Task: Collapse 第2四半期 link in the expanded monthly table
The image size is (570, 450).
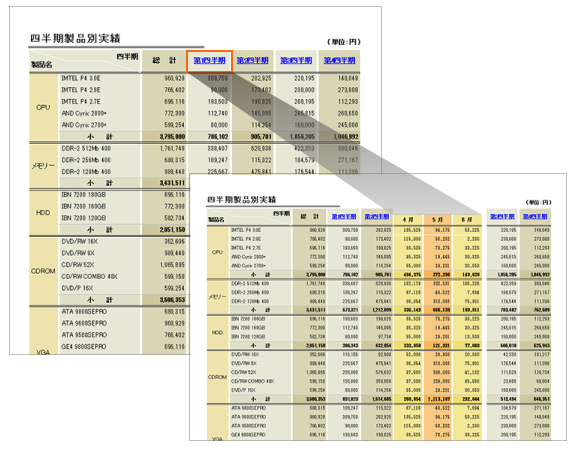Action: click(377, 217)
